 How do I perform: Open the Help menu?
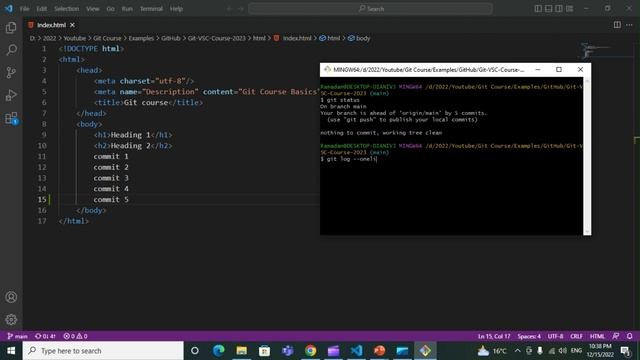click(x=176, y=9)
